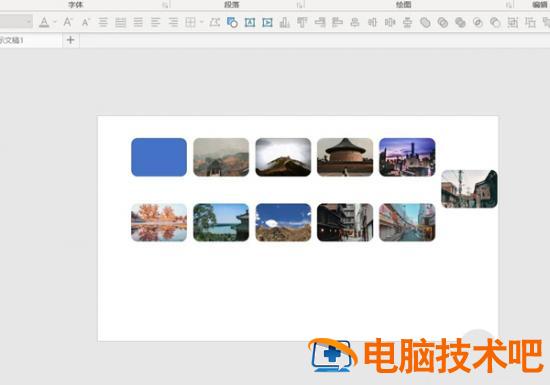Align selected objects to the right
This screenshot has width=550, height=385.
pos(320,22)
